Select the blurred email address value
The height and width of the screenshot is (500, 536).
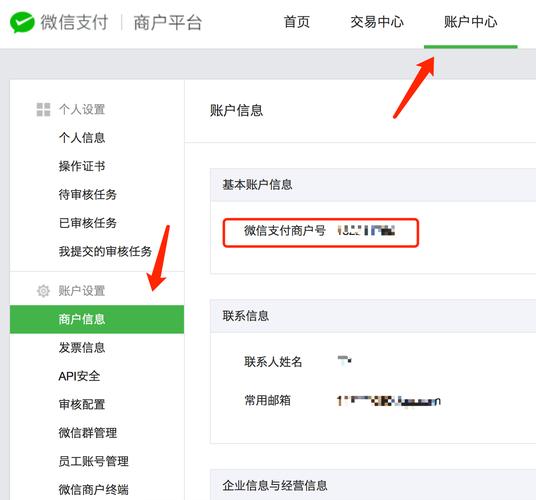tap(389, 401)
